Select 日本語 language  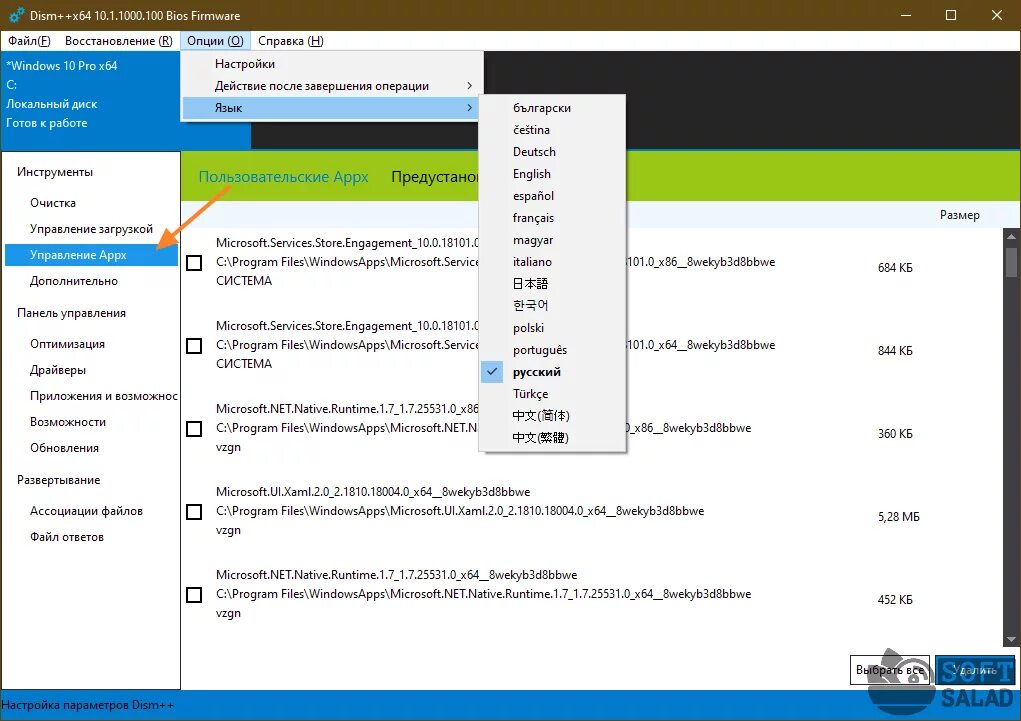coord(552,284)
